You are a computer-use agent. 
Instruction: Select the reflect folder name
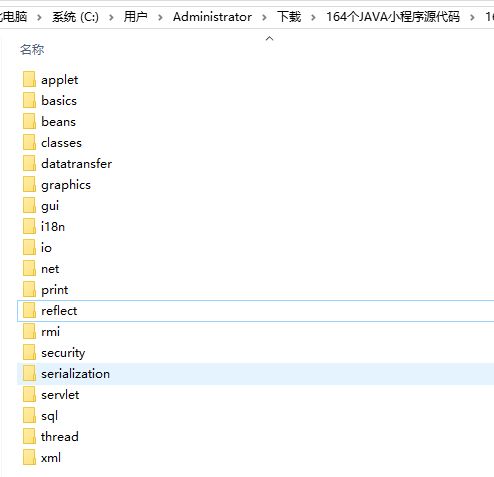click(x=59, y=311)
